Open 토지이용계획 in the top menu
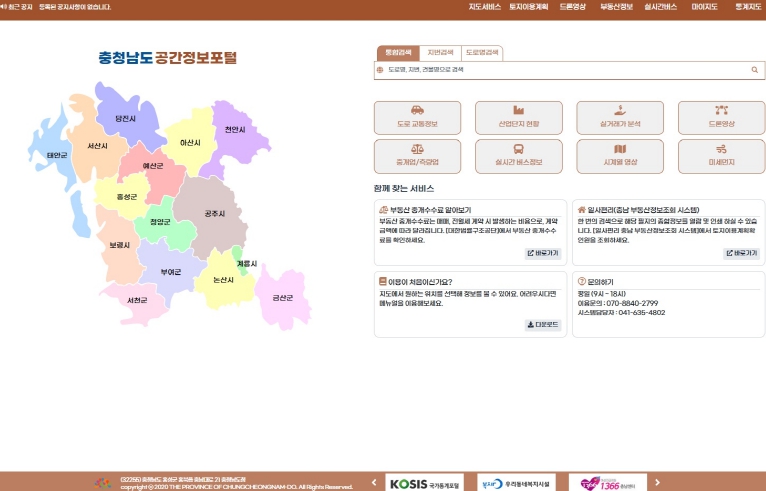Screen dimensions: 766x491 529,7
